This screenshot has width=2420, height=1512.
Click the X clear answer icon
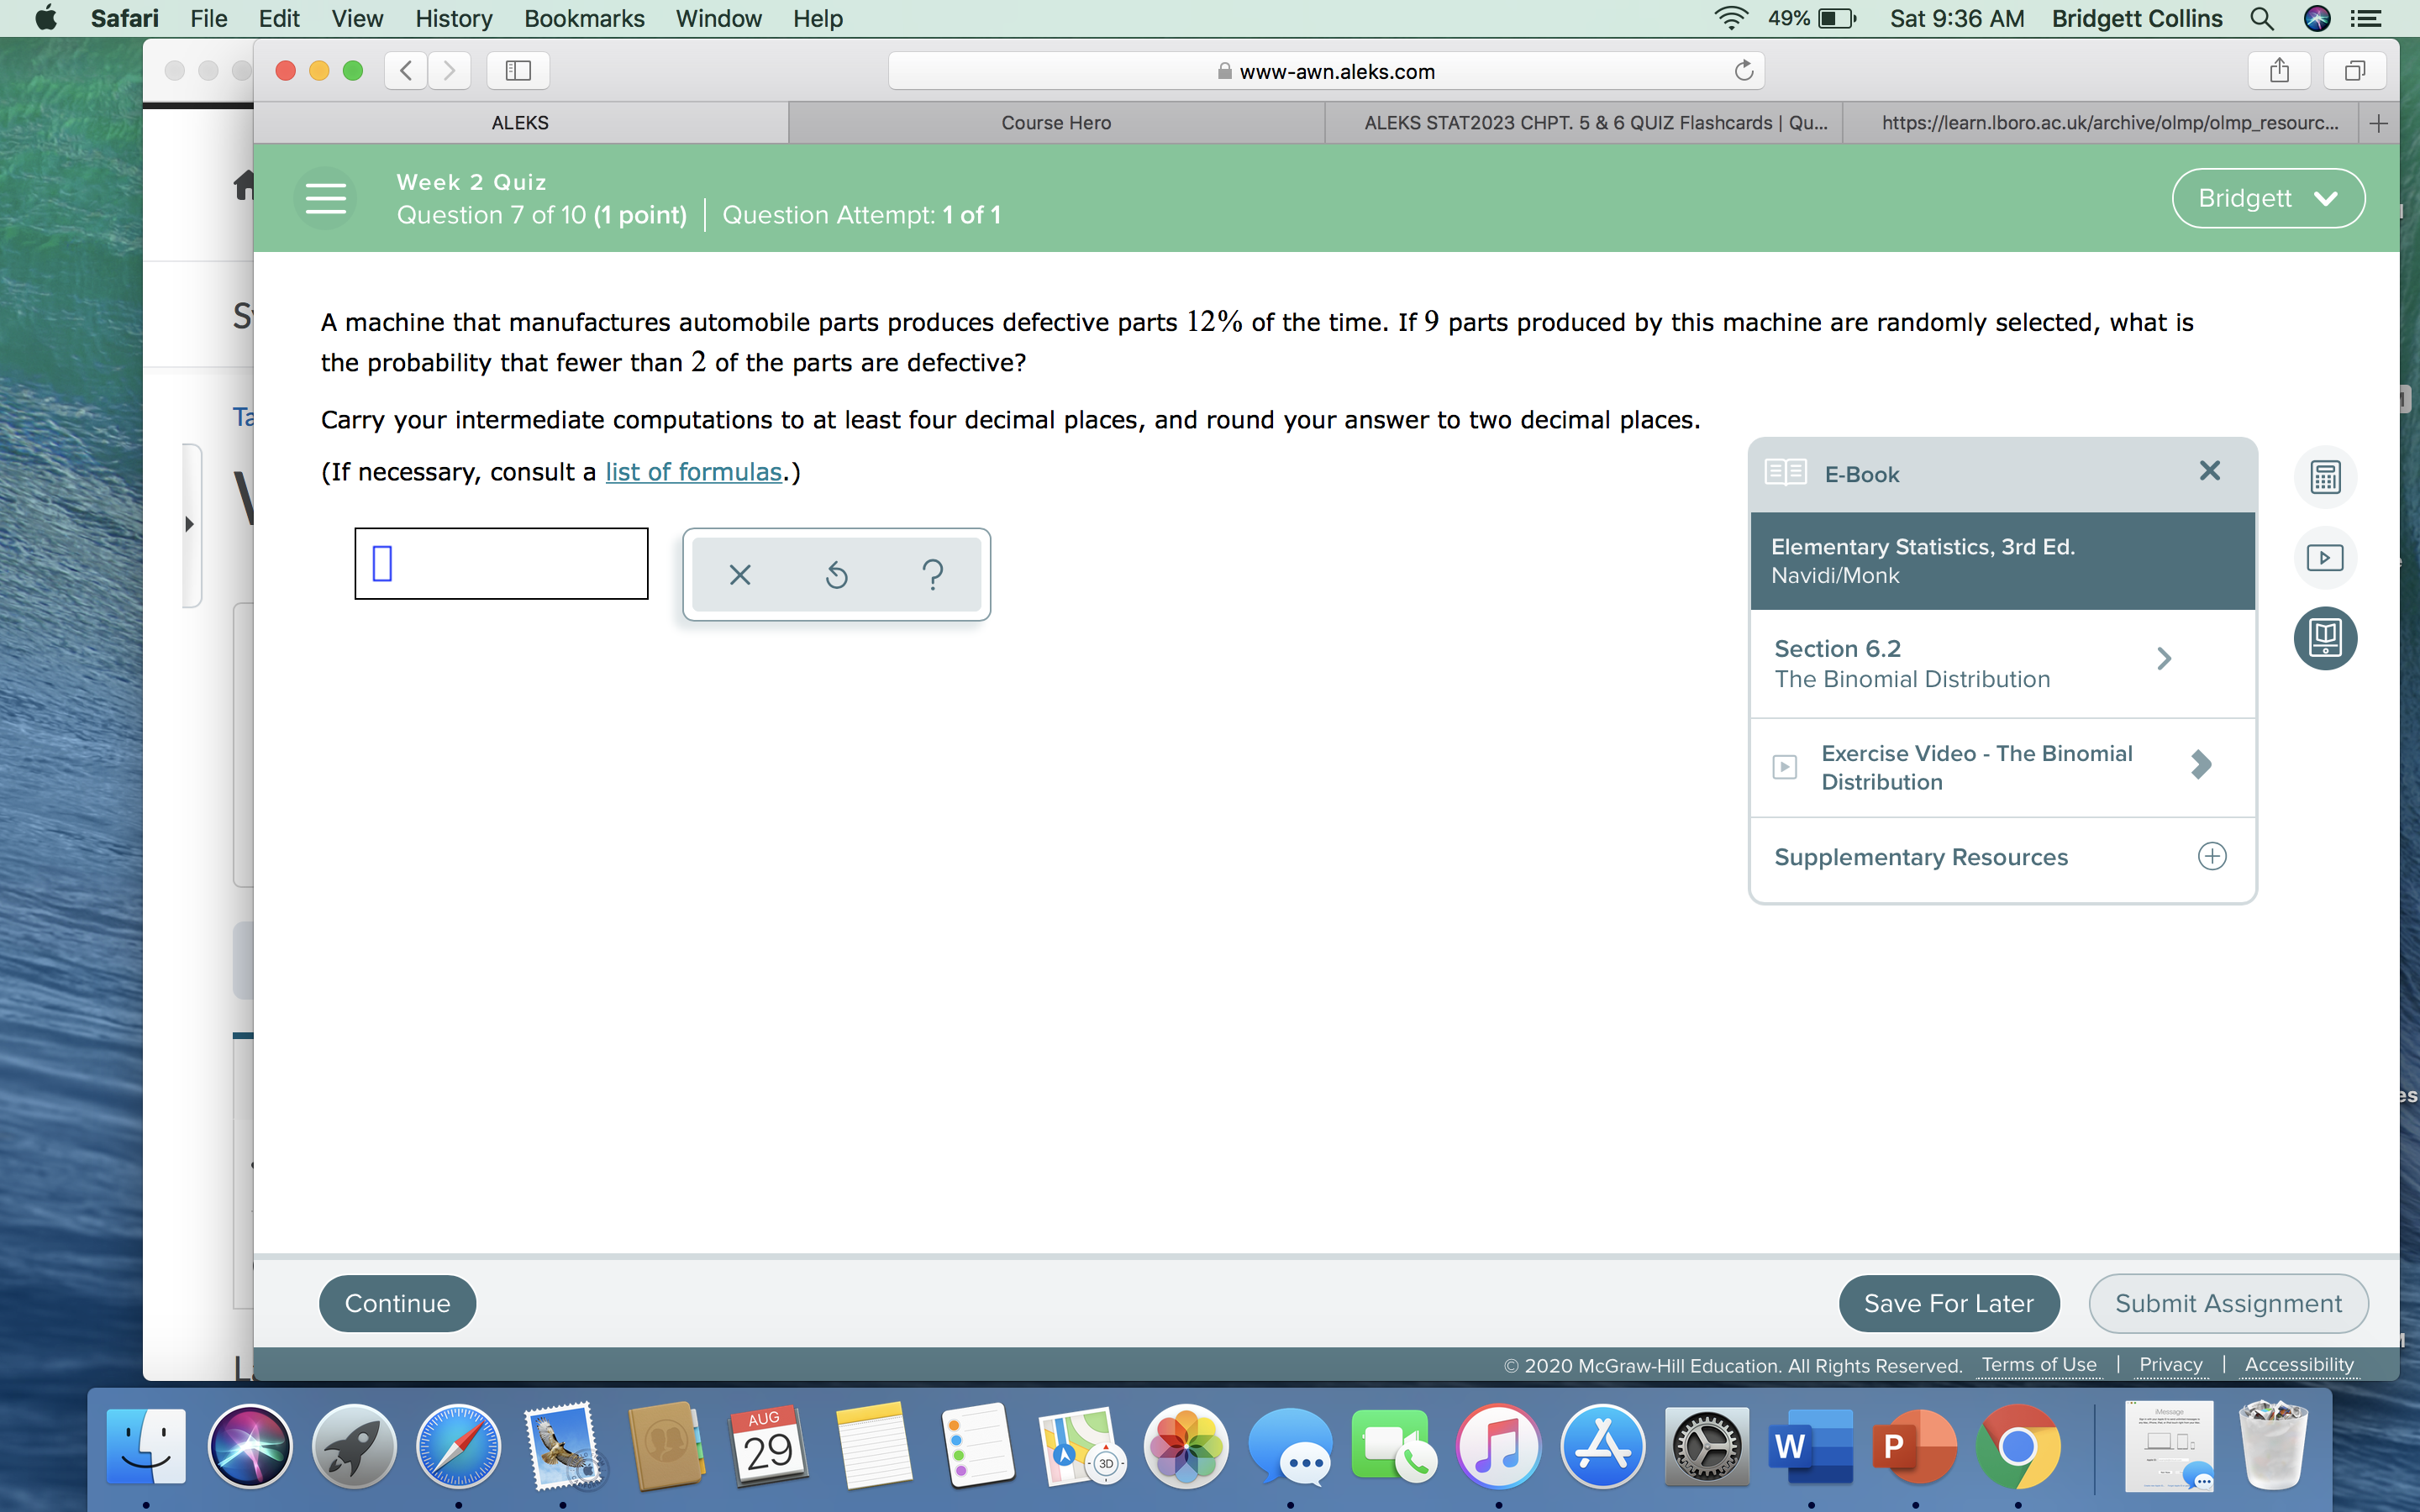(x=739, y=575)
